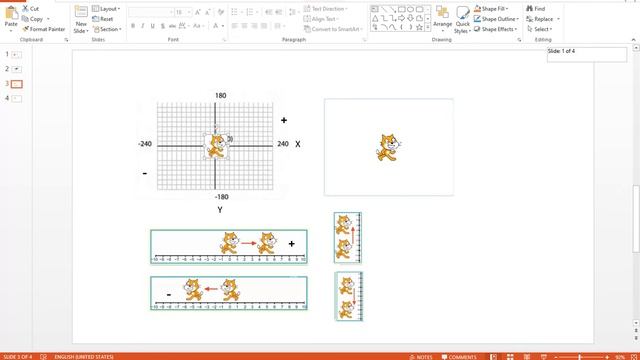The height and width of the screenshot is (360, 640).
Task: Increase font size with the A icon
Action: tap(198, 13)
